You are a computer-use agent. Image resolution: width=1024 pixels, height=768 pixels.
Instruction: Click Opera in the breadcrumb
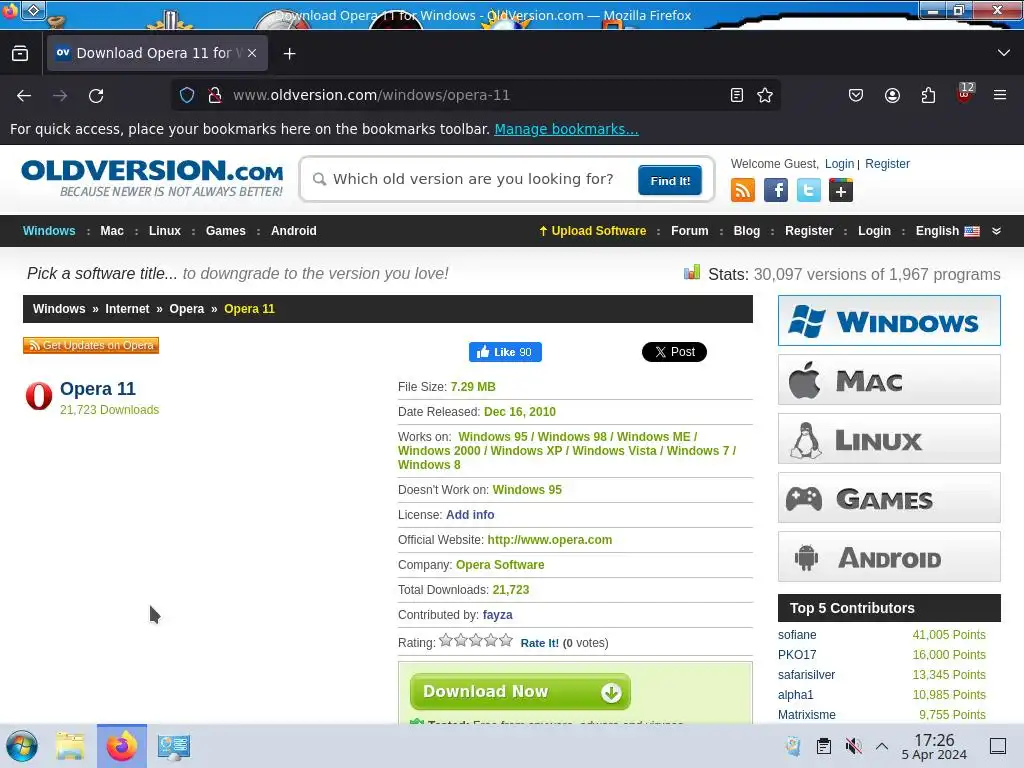[187, 309]
